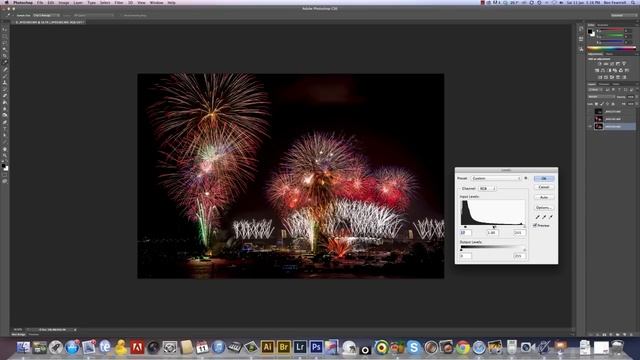Open the Window menu
640x360 pixels.
(156, 2)
